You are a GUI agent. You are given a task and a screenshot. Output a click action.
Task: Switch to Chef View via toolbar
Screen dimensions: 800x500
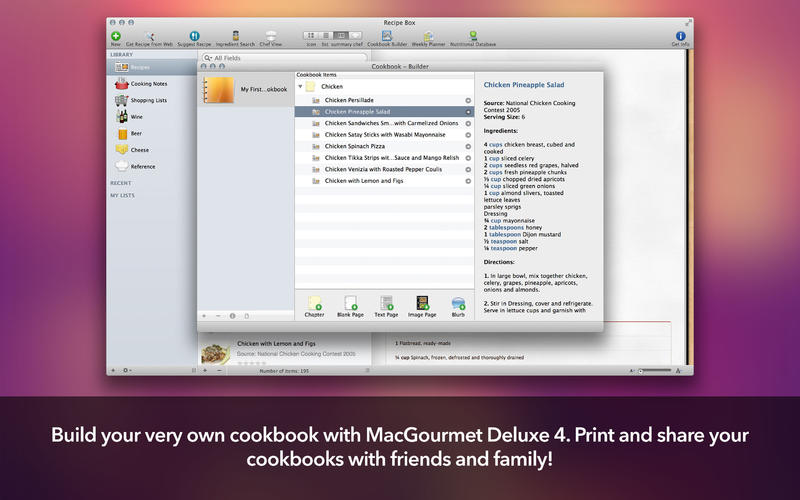tap(271, 36)
